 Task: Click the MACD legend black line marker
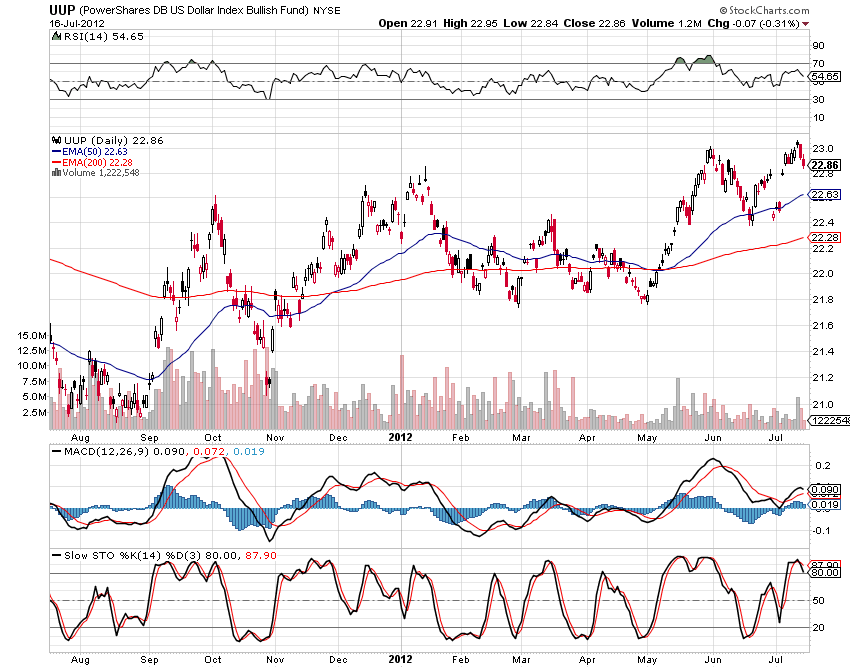56,452
